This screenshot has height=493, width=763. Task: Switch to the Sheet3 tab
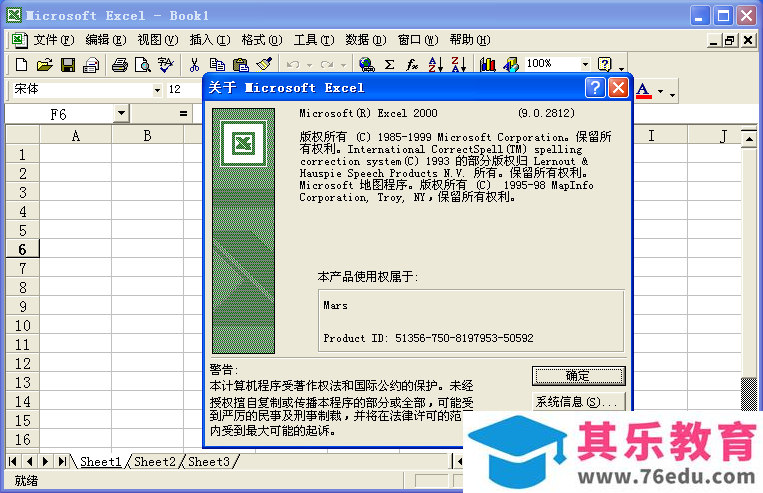(208, 461)
